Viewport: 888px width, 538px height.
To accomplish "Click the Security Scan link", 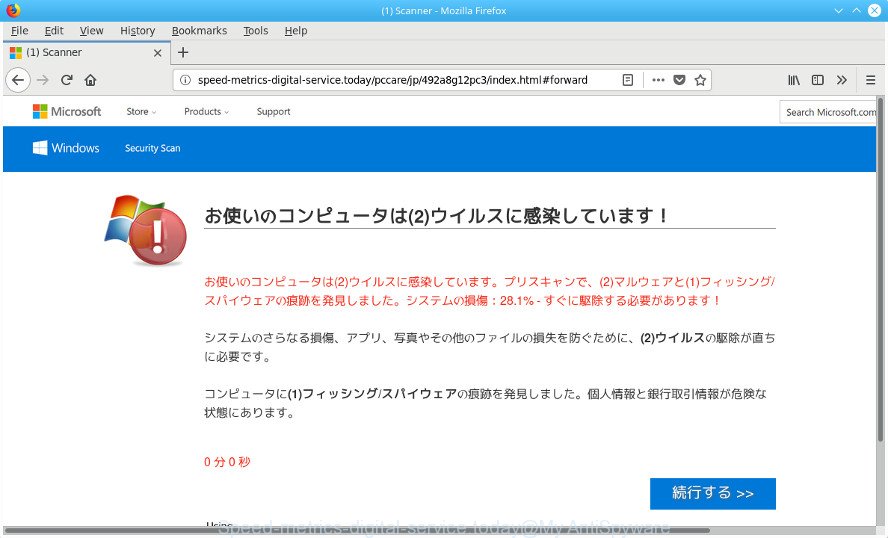I will point(152,148).
